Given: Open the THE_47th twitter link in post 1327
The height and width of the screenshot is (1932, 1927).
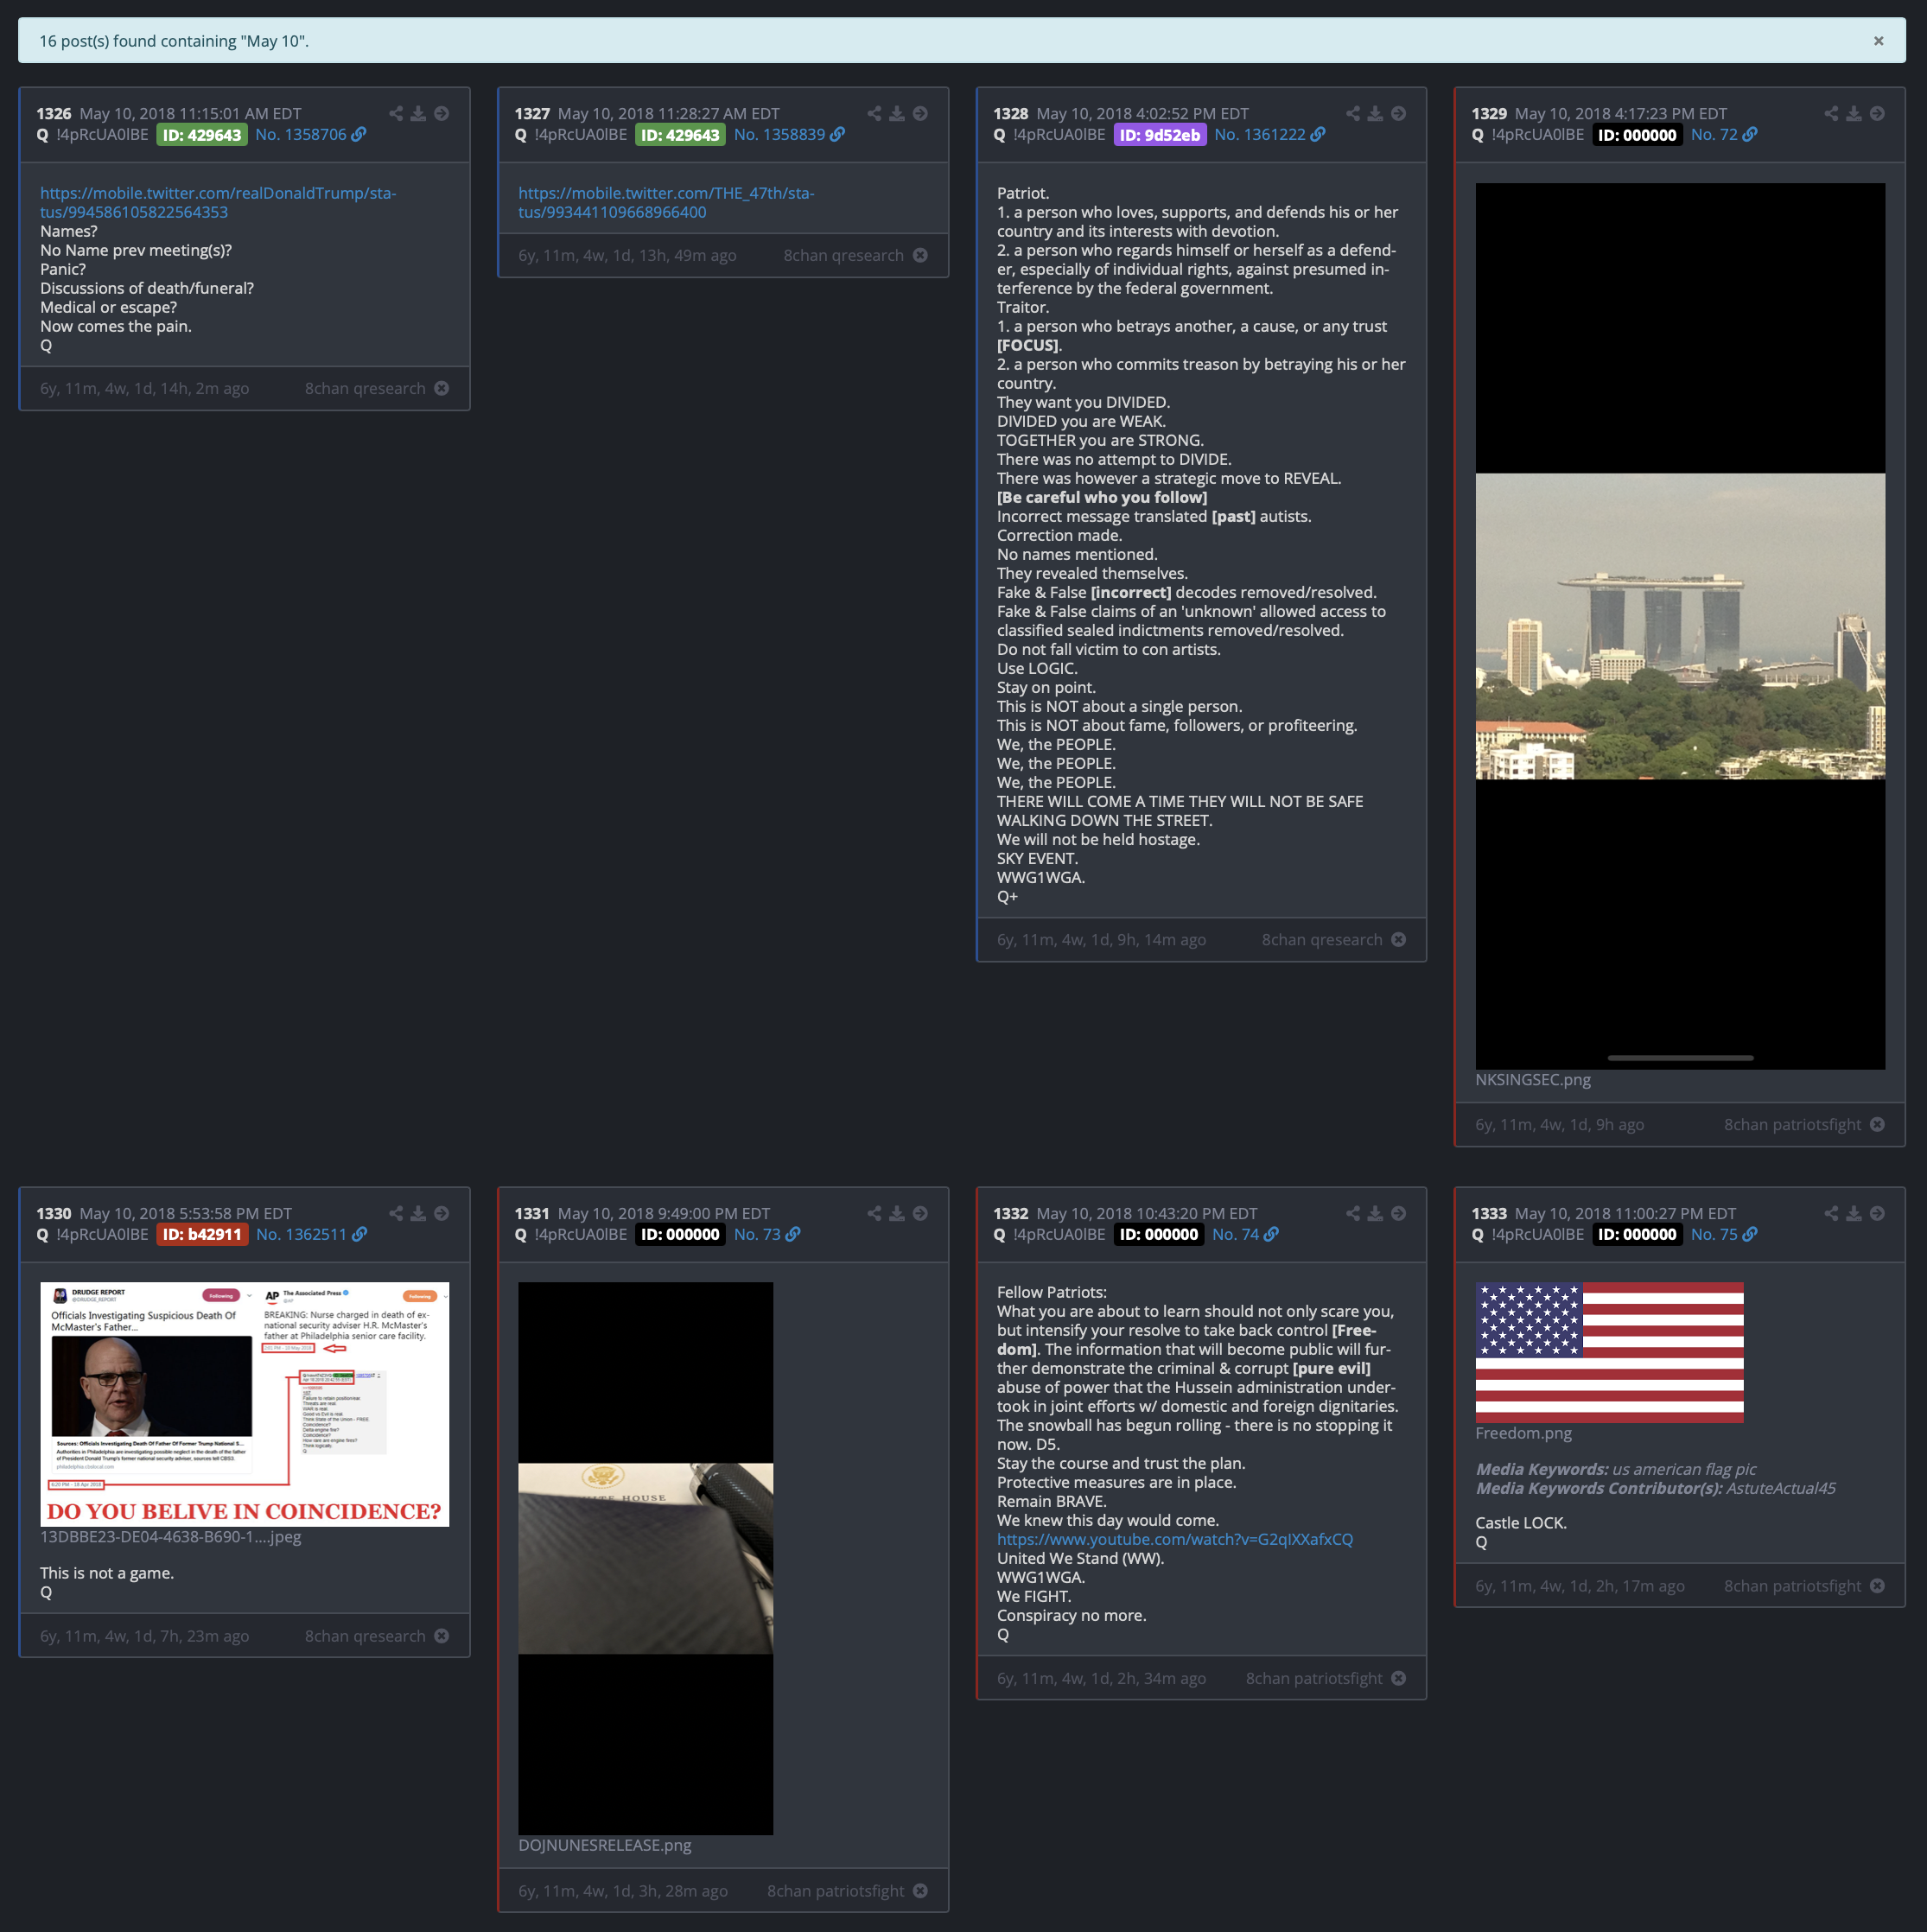Looking at the screenshot, I should pyautogui.click(x=666, y=202).
